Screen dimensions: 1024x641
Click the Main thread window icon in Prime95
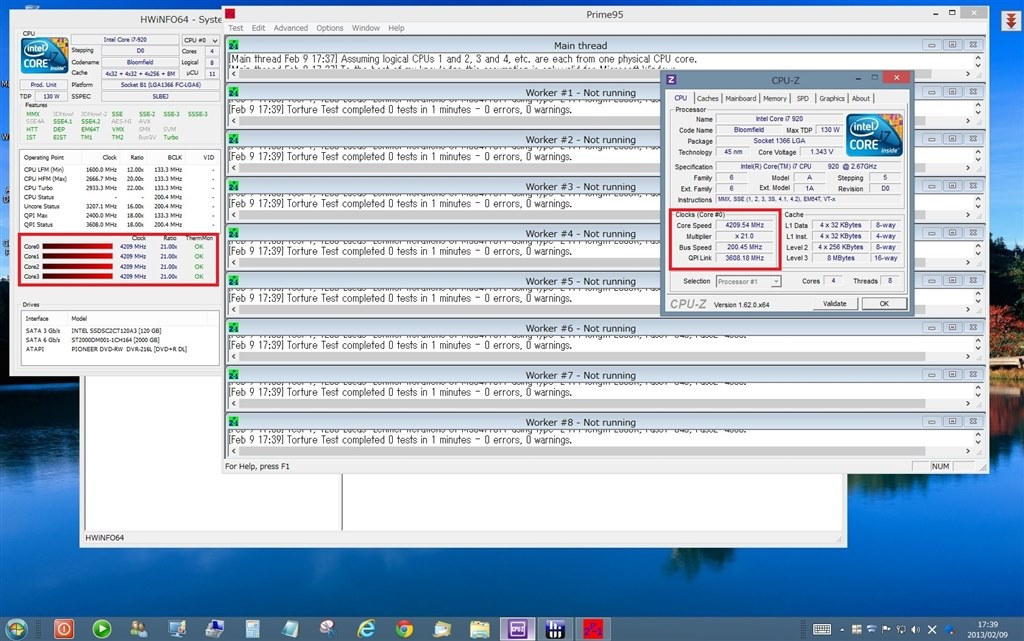234,44
